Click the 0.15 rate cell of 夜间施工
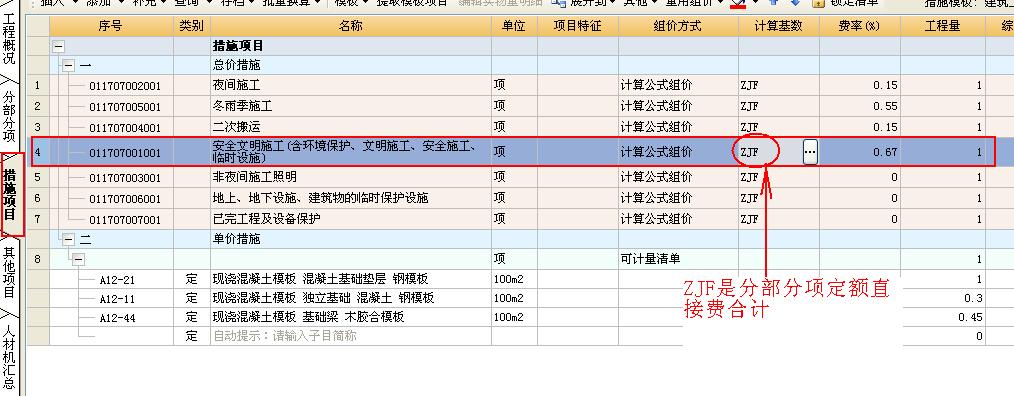The image size is (1014, 396). 859,85
